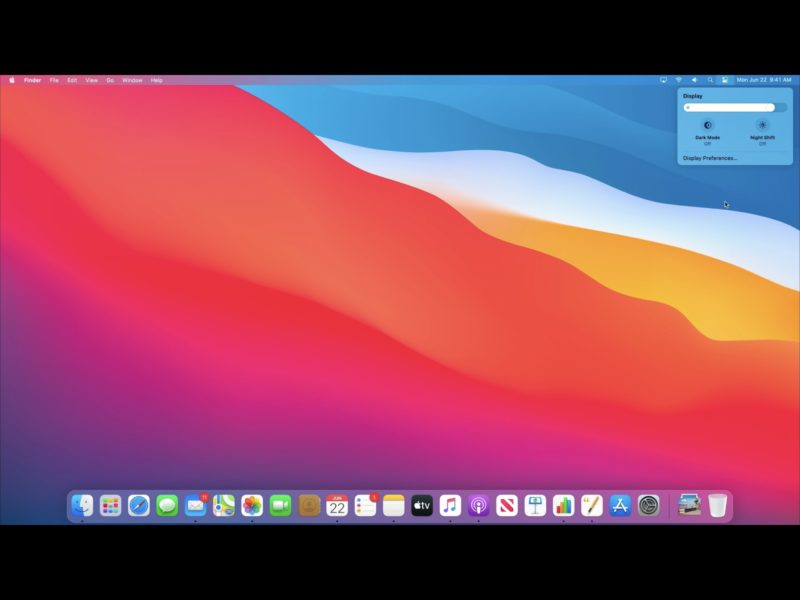Open the Messages app in the Dock
Viewport: 800px width, 600px height.
click(167, 506)
